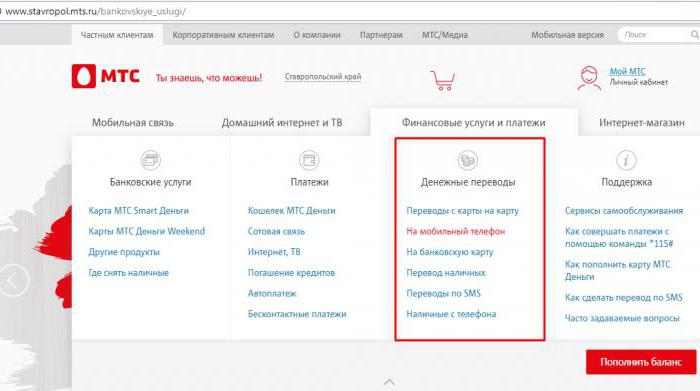Click the search magnifier icon
Viewport: 700px width, 391px height.
(695, 34)
